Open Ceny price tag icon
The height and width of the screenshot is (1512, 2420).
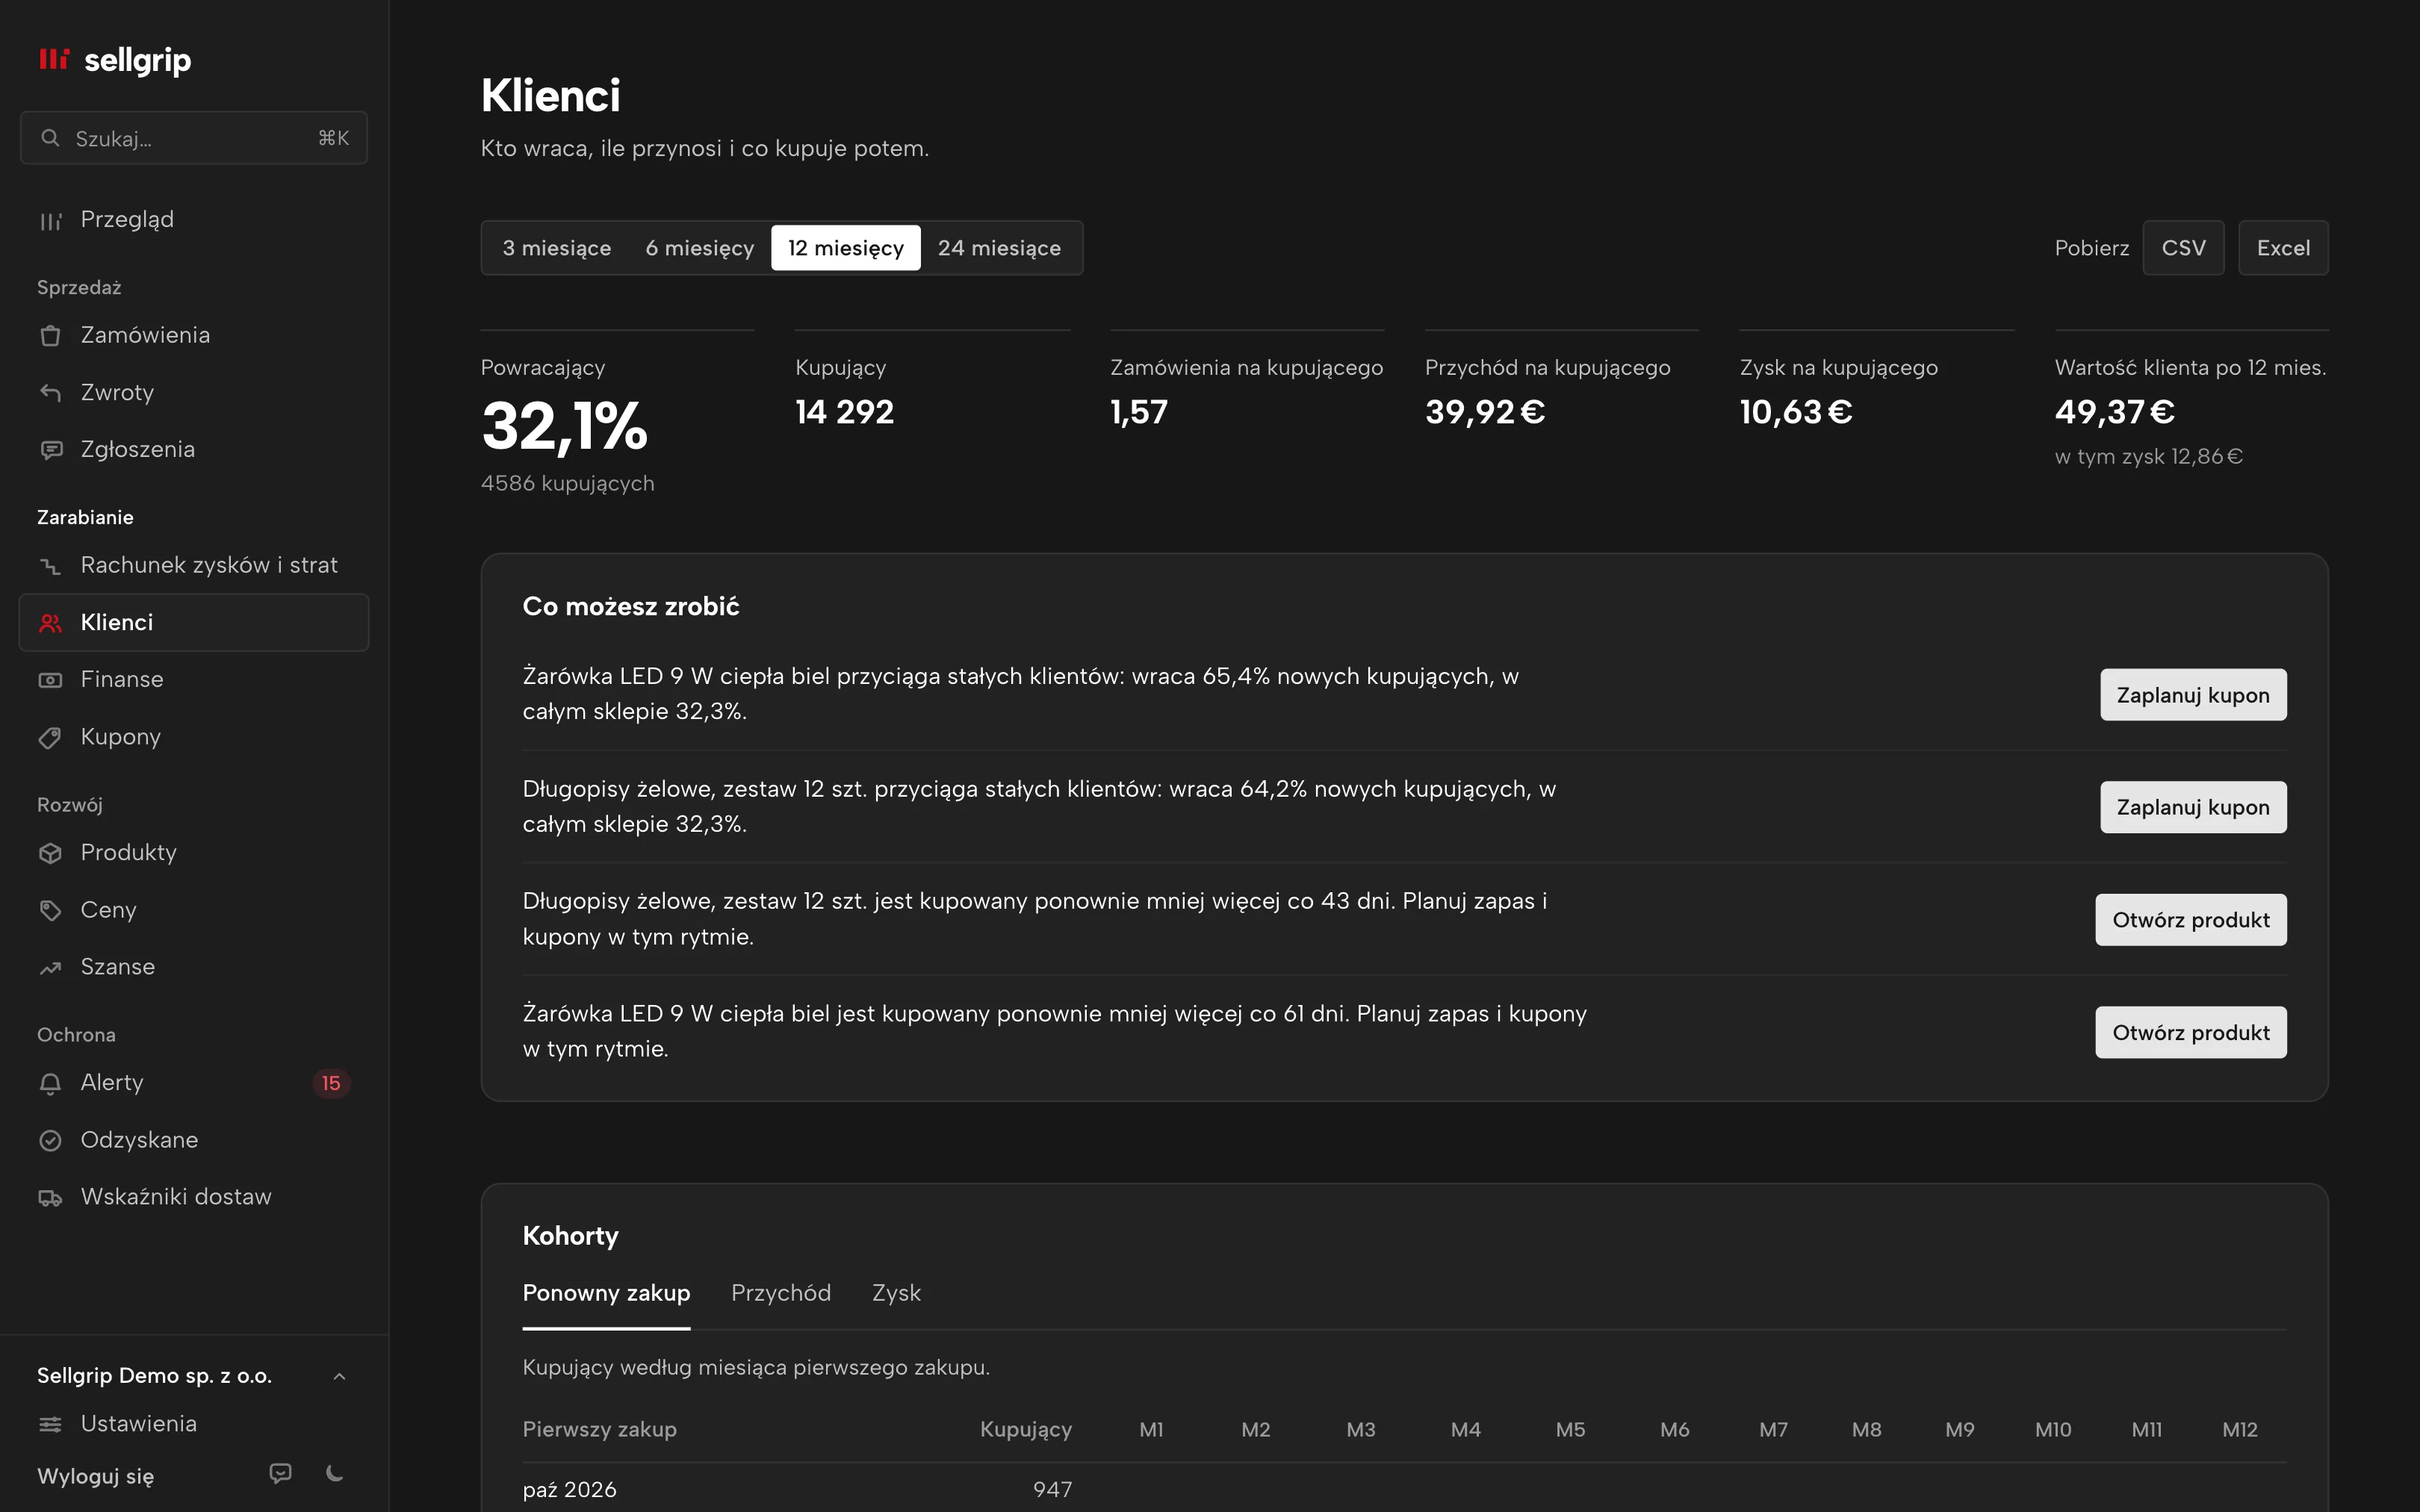50,910
